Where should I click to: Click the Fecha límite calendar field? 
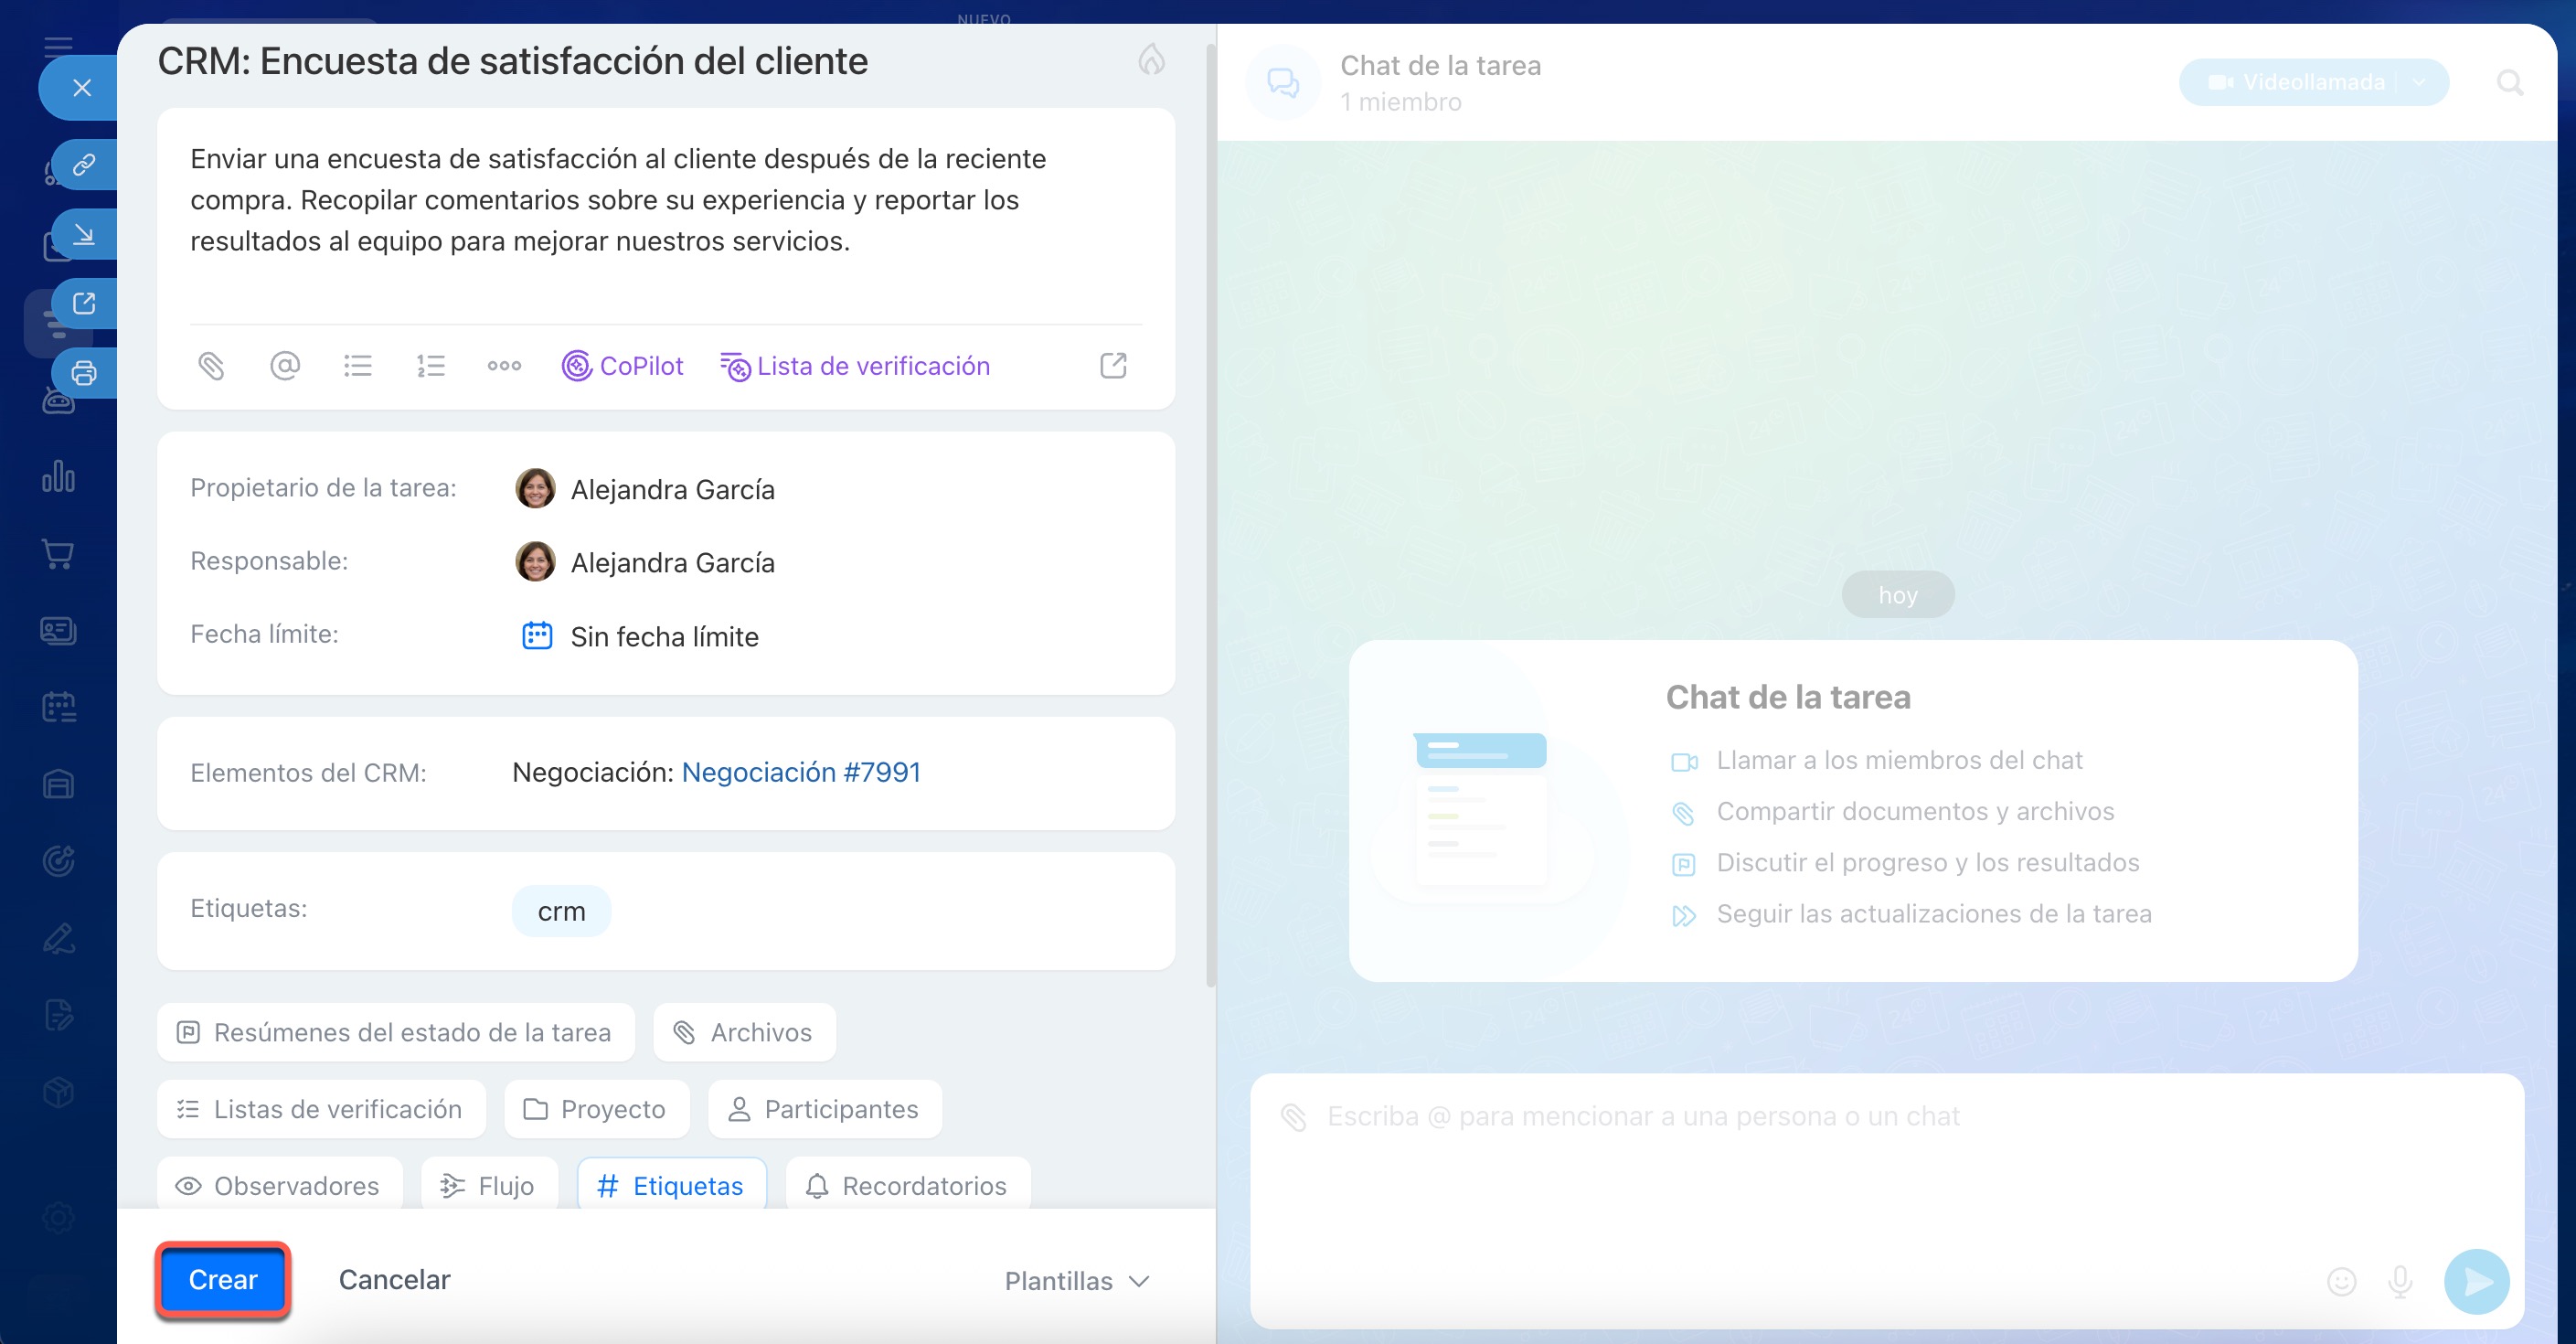pos(663,636)
